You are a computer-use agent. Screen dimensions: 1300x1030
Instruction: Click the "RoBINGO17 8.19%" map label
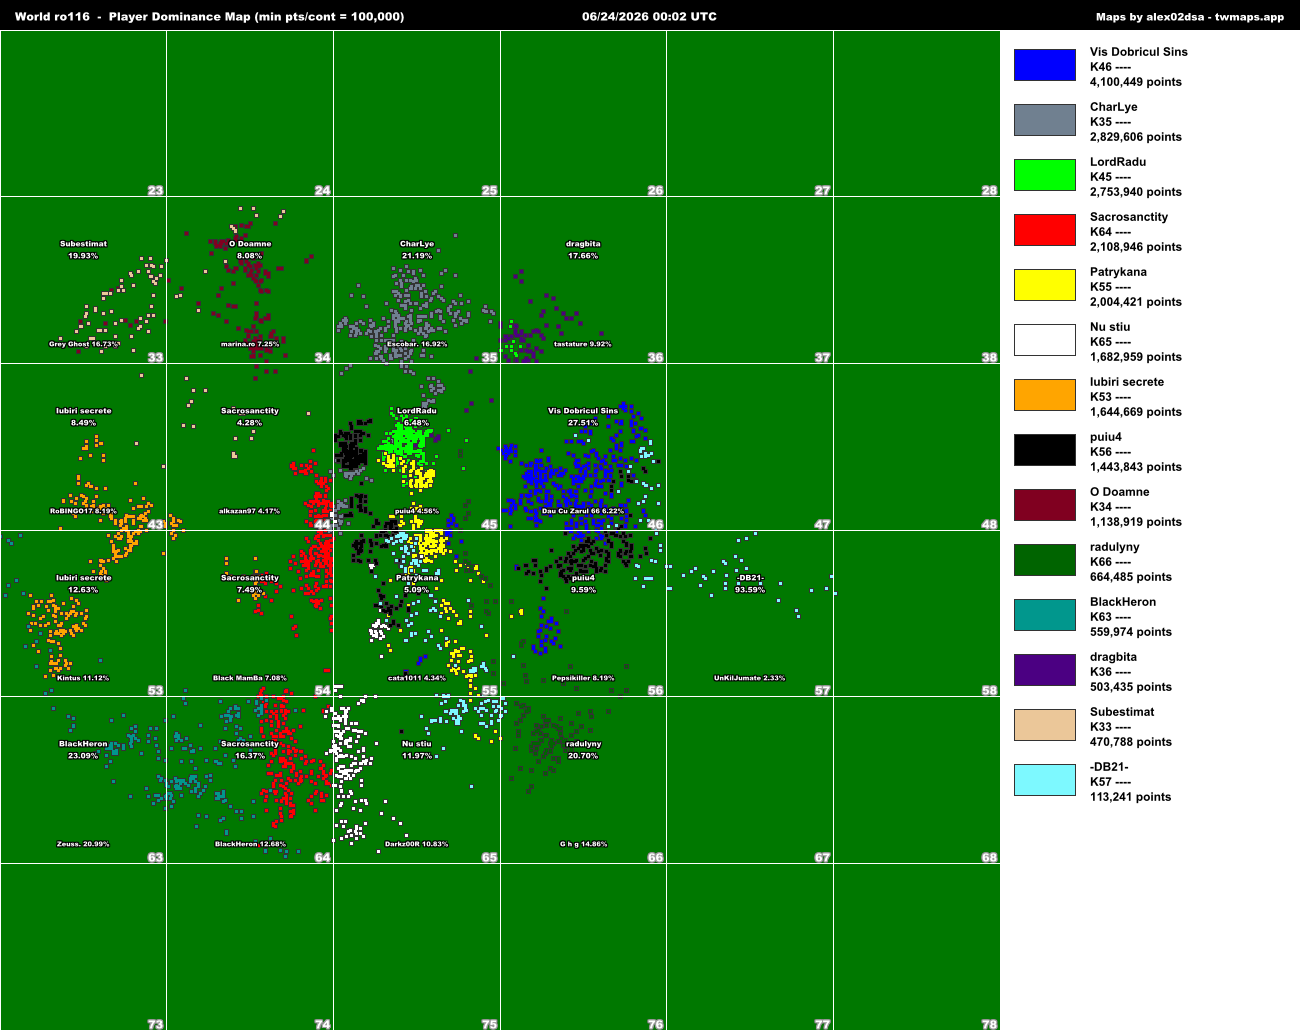pos(83,511)
